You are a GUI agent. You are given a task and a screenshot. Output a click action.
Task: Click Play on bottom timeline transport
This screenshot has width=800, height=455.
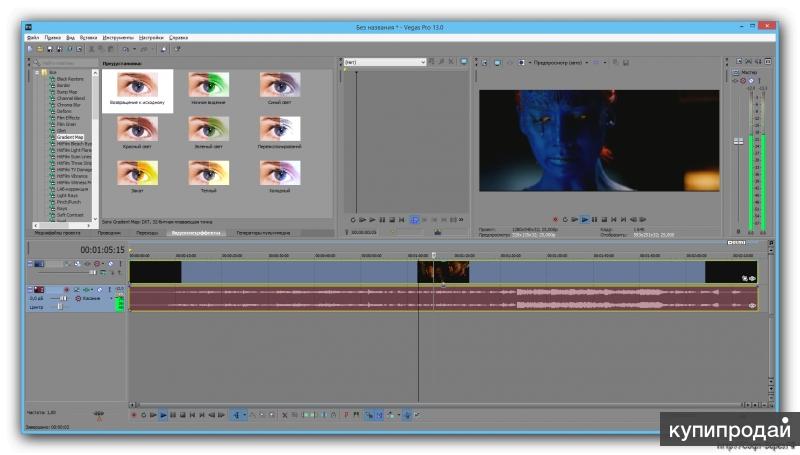[163, 415]
